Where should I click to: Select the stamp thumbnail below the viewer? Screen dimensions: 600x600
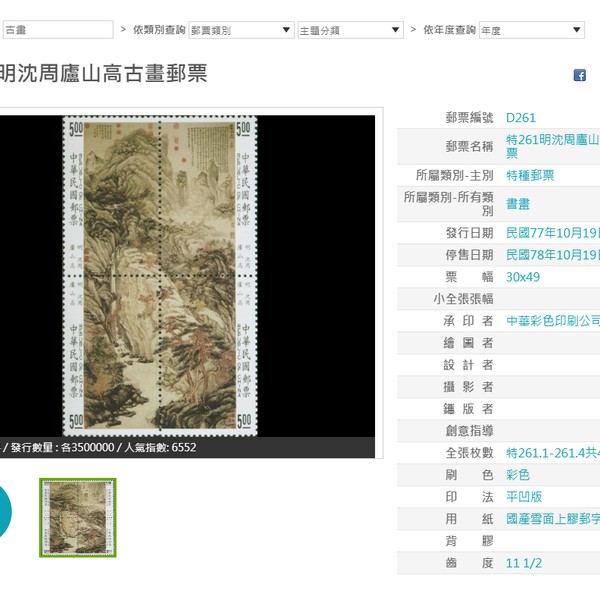[78, 517]
